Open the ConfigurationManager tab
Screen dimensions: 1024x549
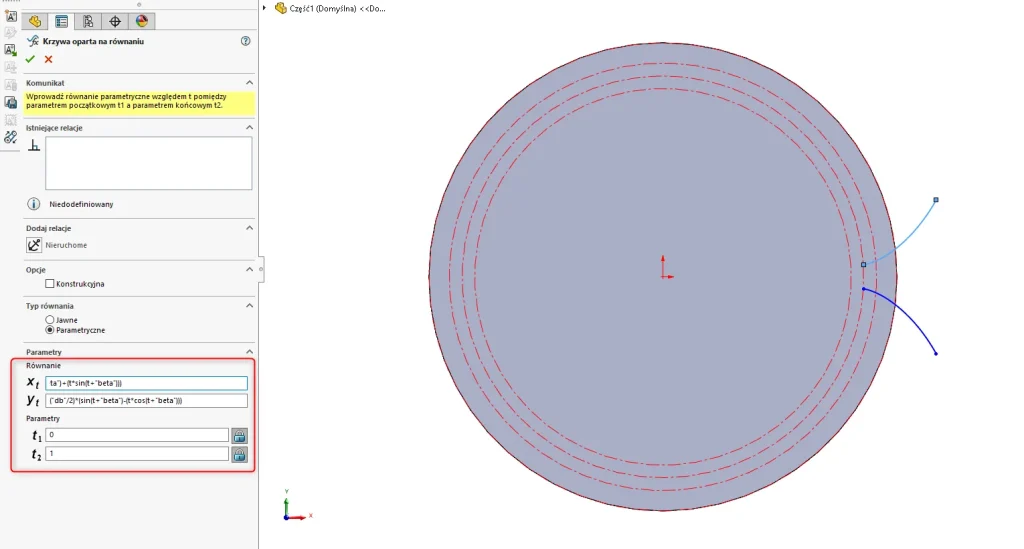pyautogui.click(x=88, y=21)
